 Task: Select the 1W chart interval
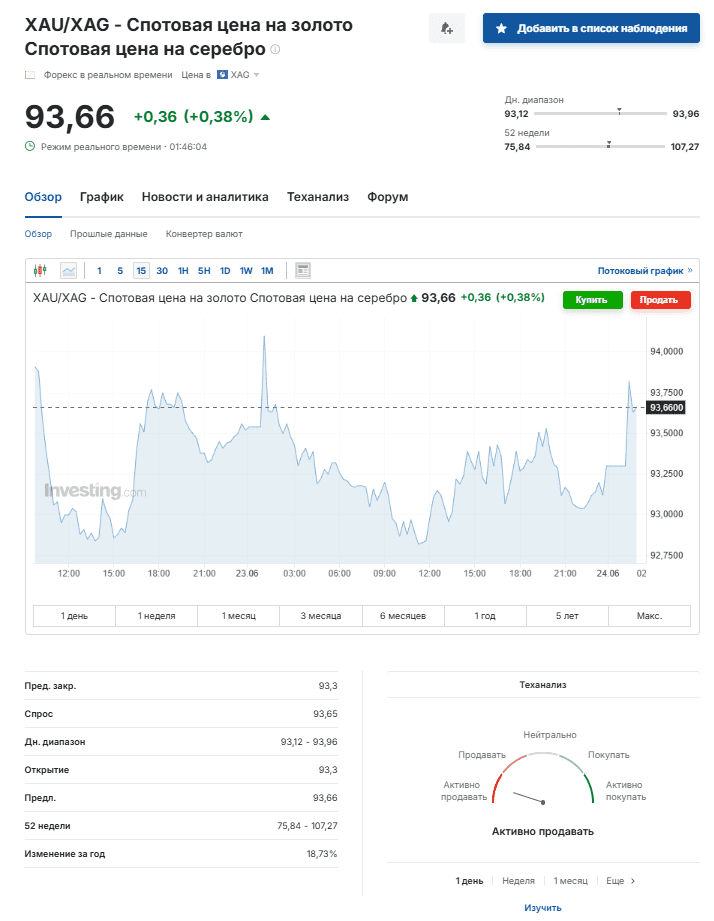[x=247, y=270]
